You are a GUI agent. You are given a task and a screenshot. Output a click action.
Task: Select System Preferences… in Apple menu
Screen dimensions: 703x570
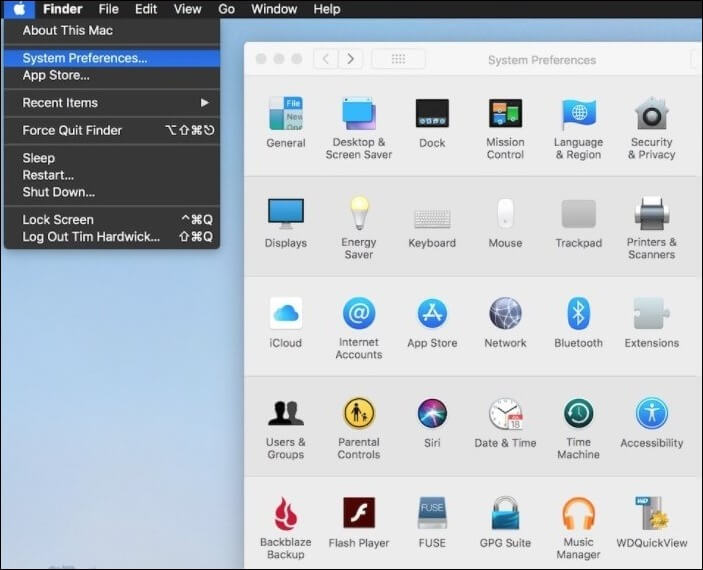(x=112, y=58)
